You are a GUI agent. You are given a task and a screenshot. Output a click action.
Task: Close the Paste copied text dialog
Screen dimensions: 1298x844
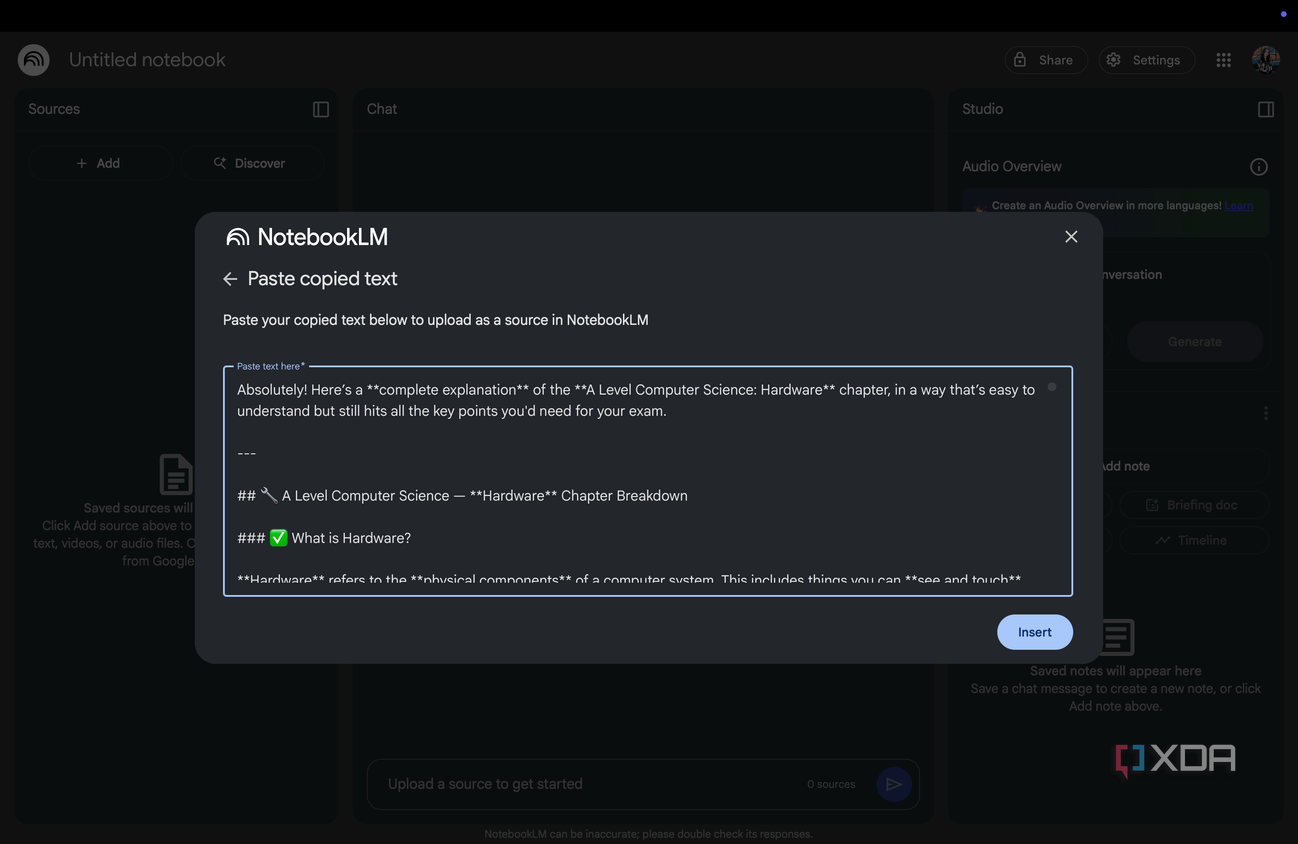(x=1071, y=237)
